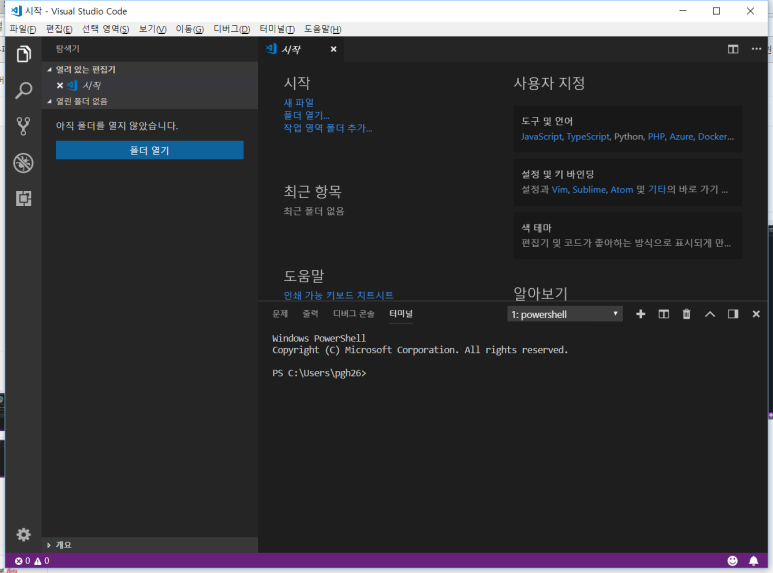Open the Search view in activity bar
This screenshot has height=573, width=773.
pos(24,90)
